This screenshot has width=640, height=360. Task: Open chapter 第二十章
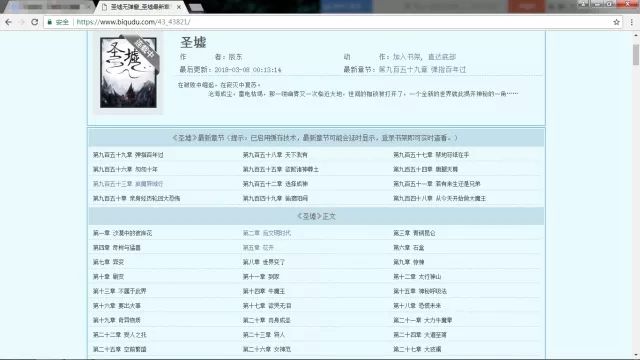point(267,320)
